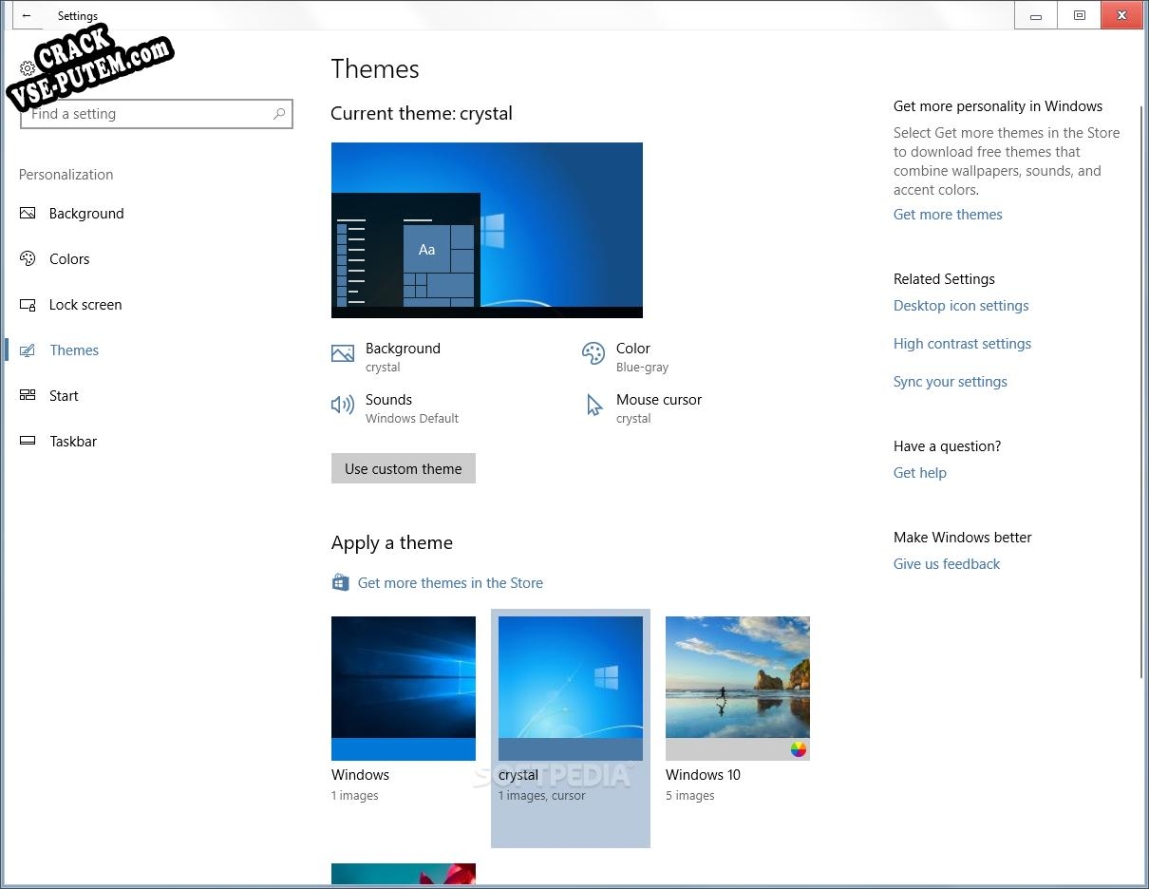1149x889 pixels.
Task: Click the Color palette icon under current theme
Action: pyautogui.click(x=593, y=353)
